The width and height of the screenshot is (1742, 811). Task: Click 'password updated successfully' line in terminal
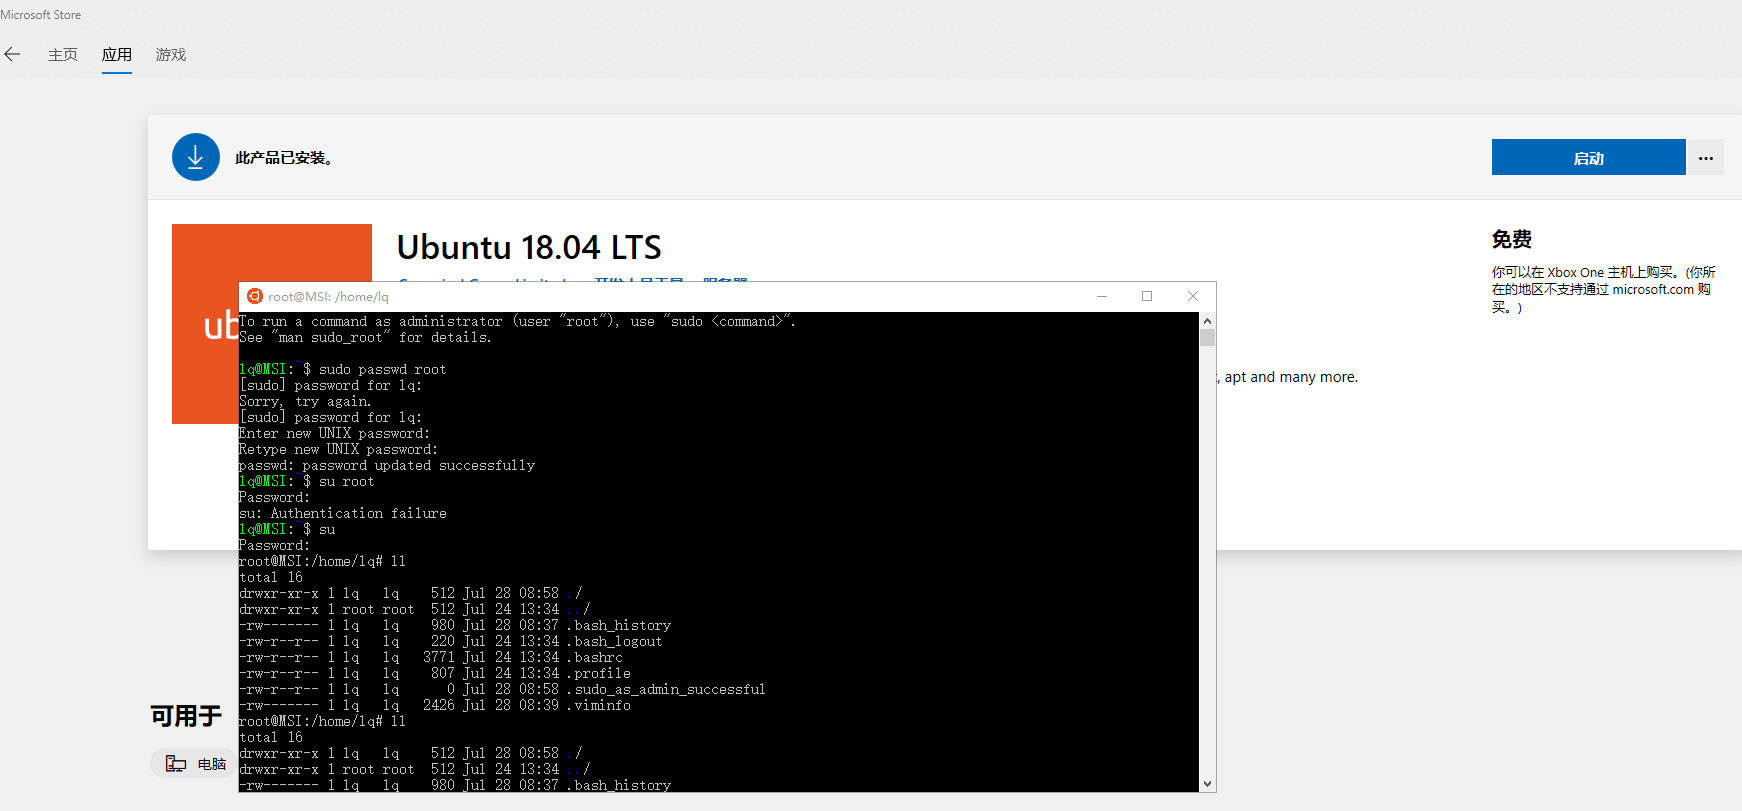click(387, 465)
